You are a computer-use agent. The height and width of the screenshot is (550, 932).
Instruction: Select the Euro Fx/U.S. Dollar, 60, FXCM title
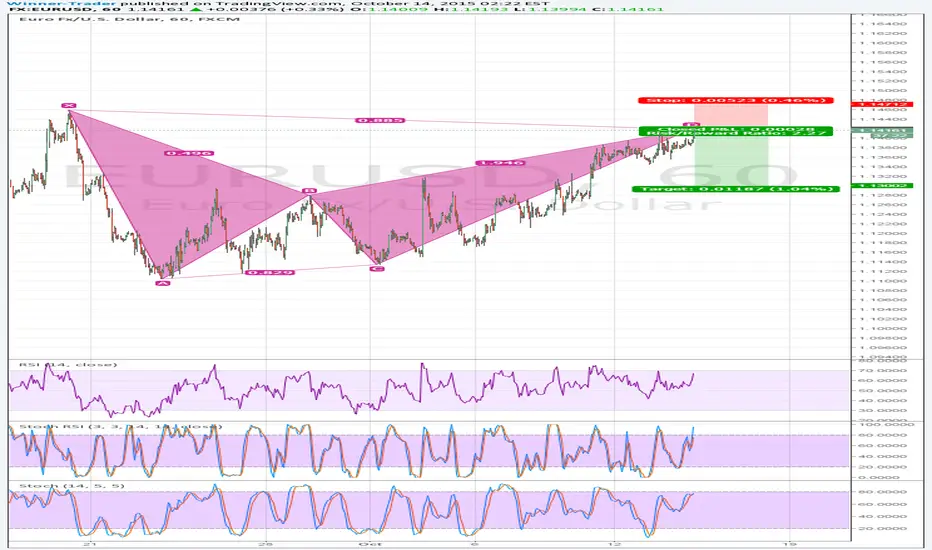coord(130,19)
